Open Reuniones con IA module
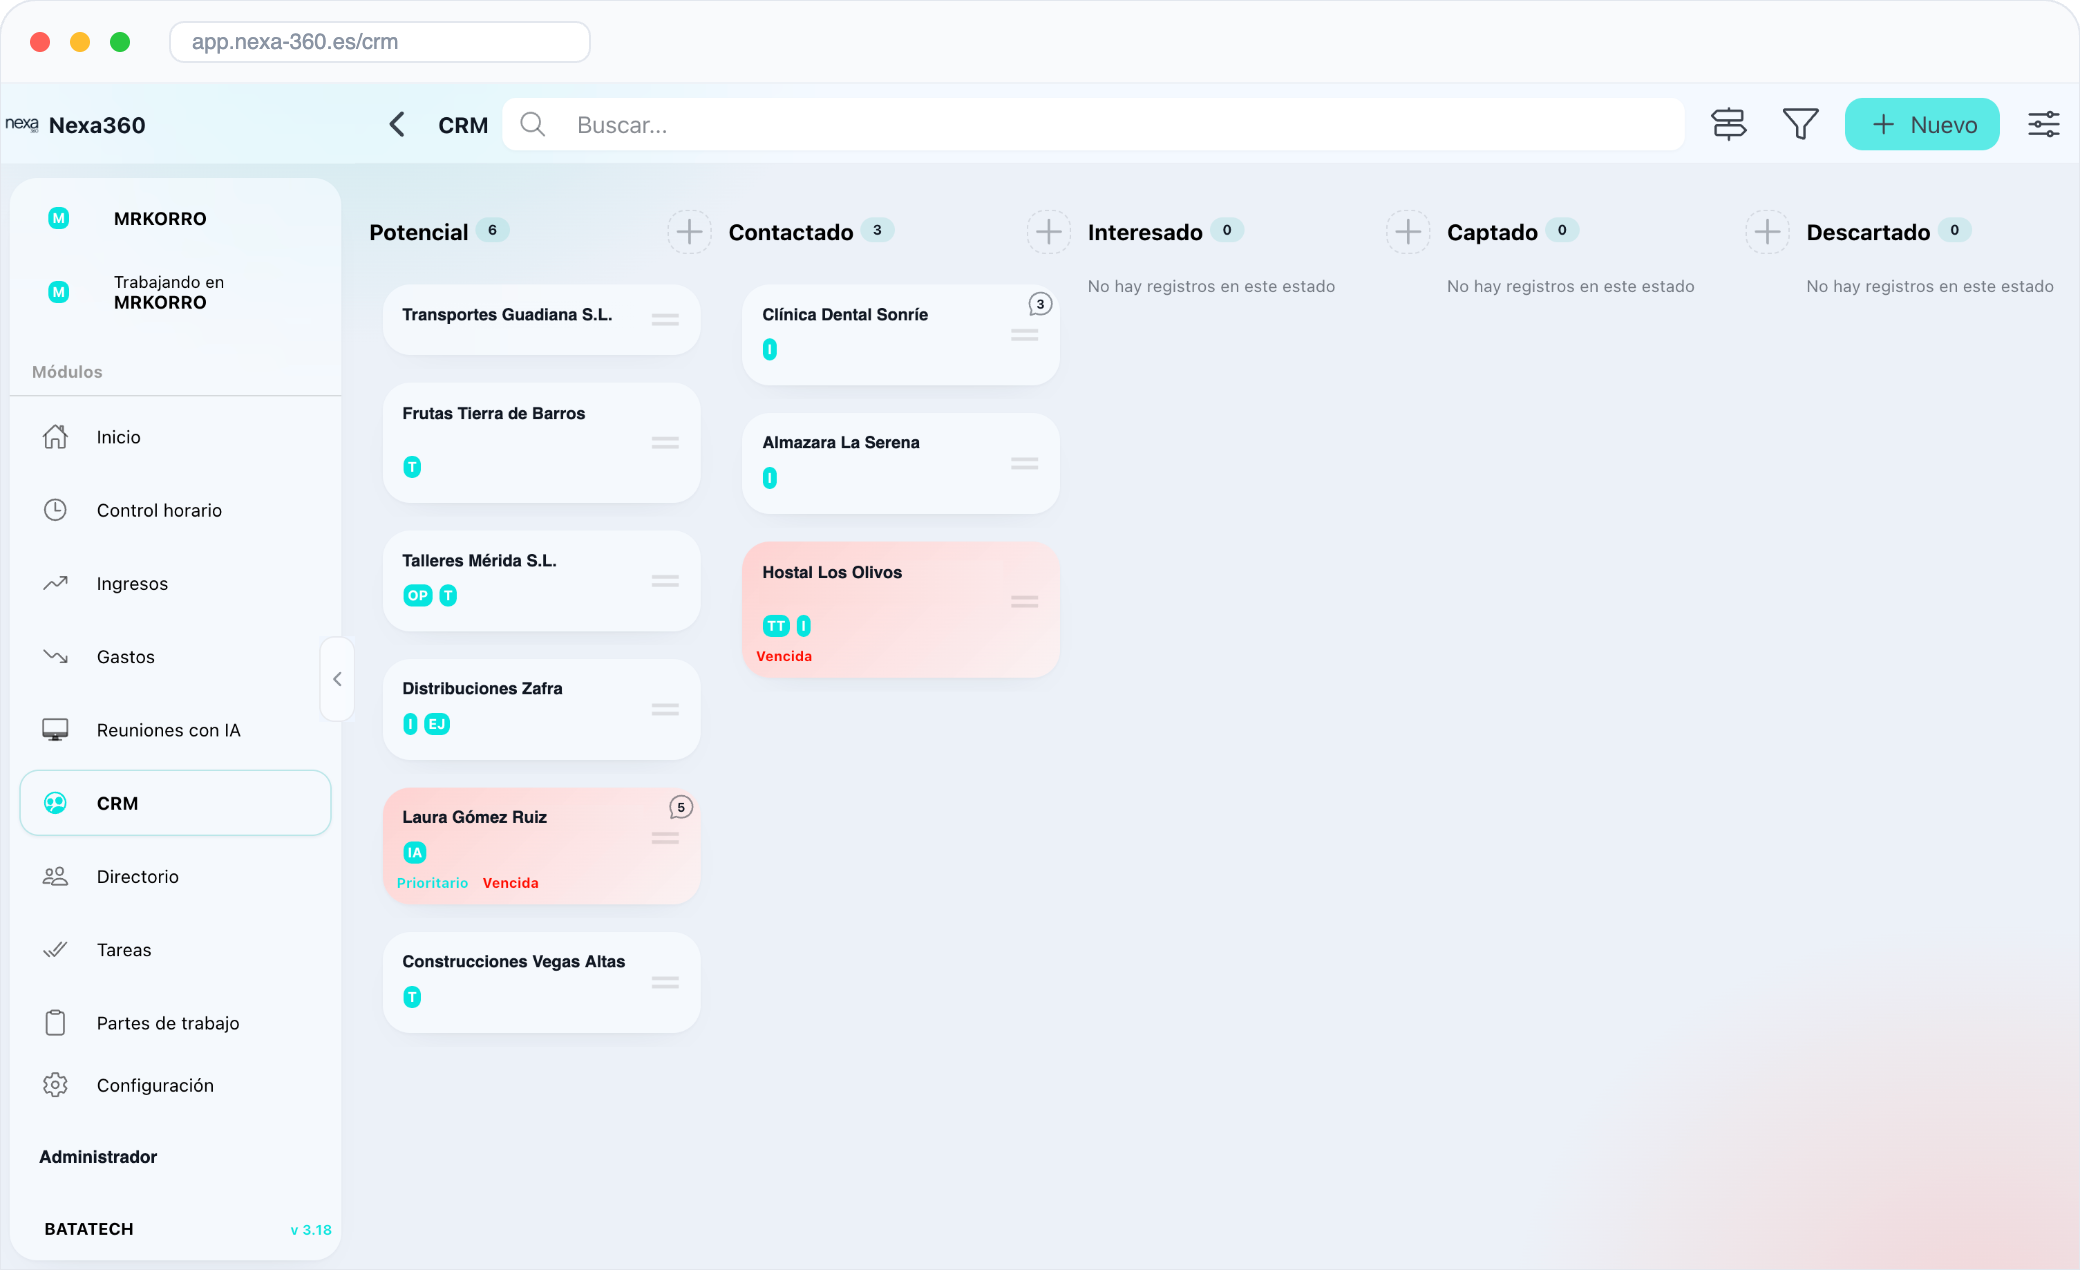Viewport: 2080px width, 1270px height. click(175, 730)
